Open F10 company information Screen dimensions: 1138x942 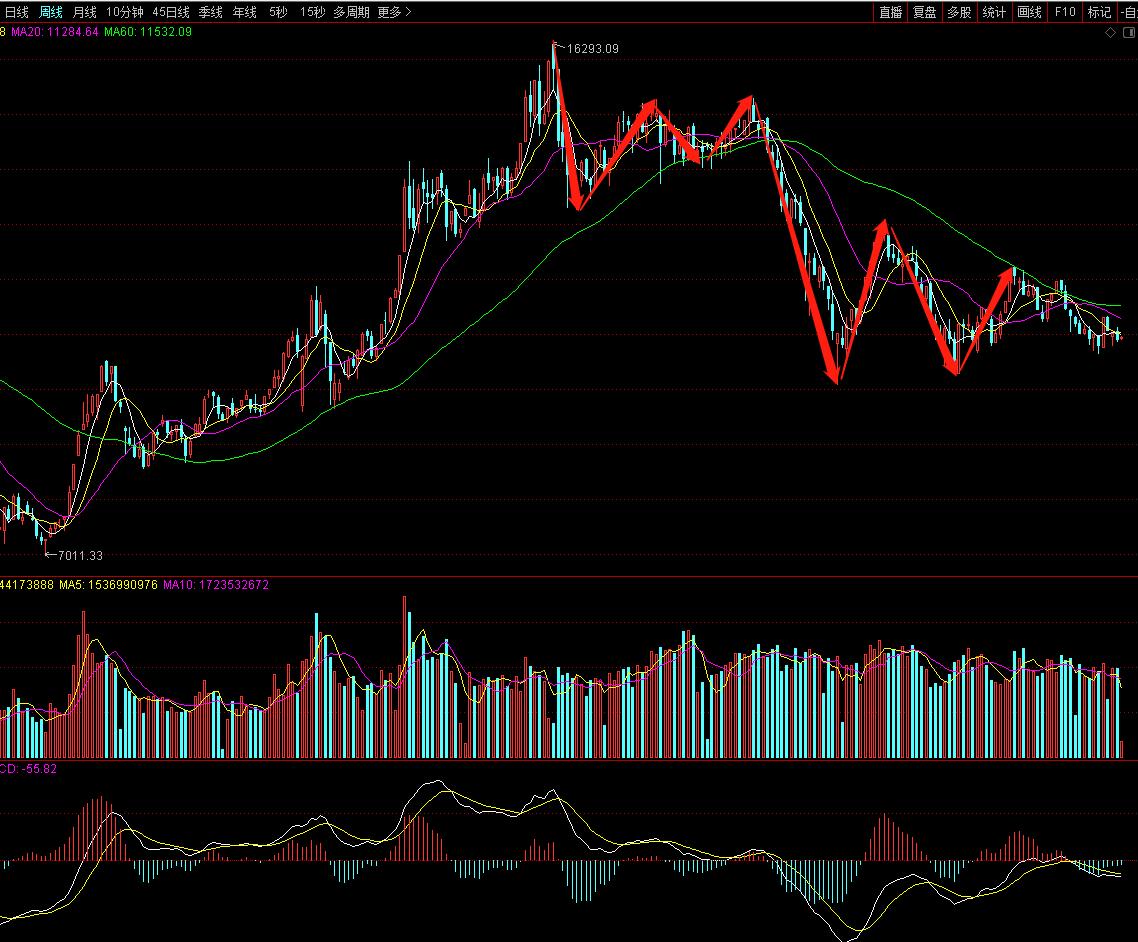[x=1065, y=12]
